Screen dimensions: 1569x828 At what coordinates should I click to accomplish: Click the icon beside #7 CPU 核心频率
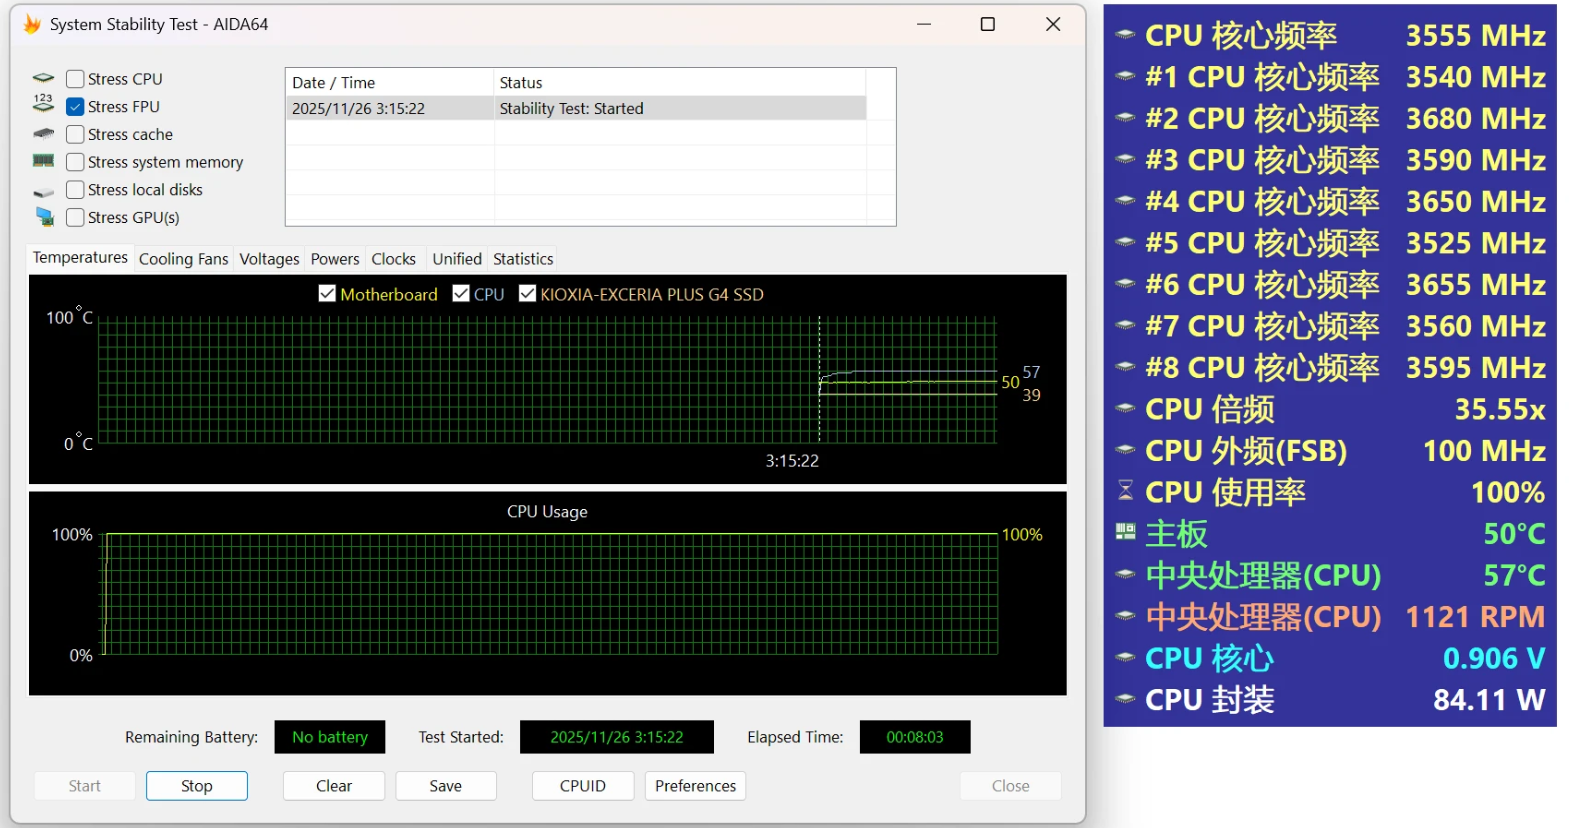(x=1125, y=325)
